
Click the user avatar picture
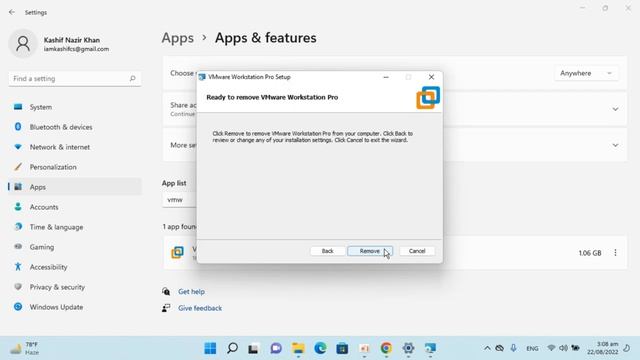(x=23, y=43)
